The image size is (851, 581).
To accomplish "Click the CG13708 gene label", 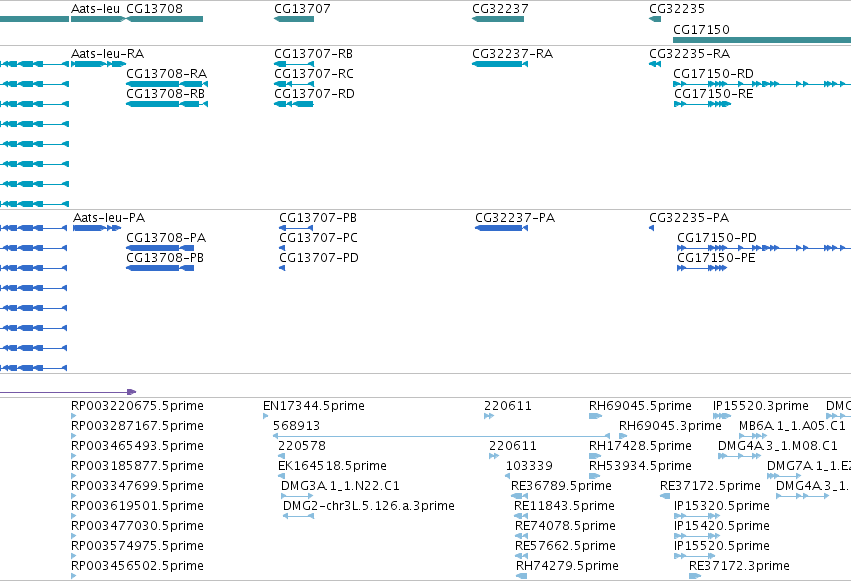I will 154,9.
